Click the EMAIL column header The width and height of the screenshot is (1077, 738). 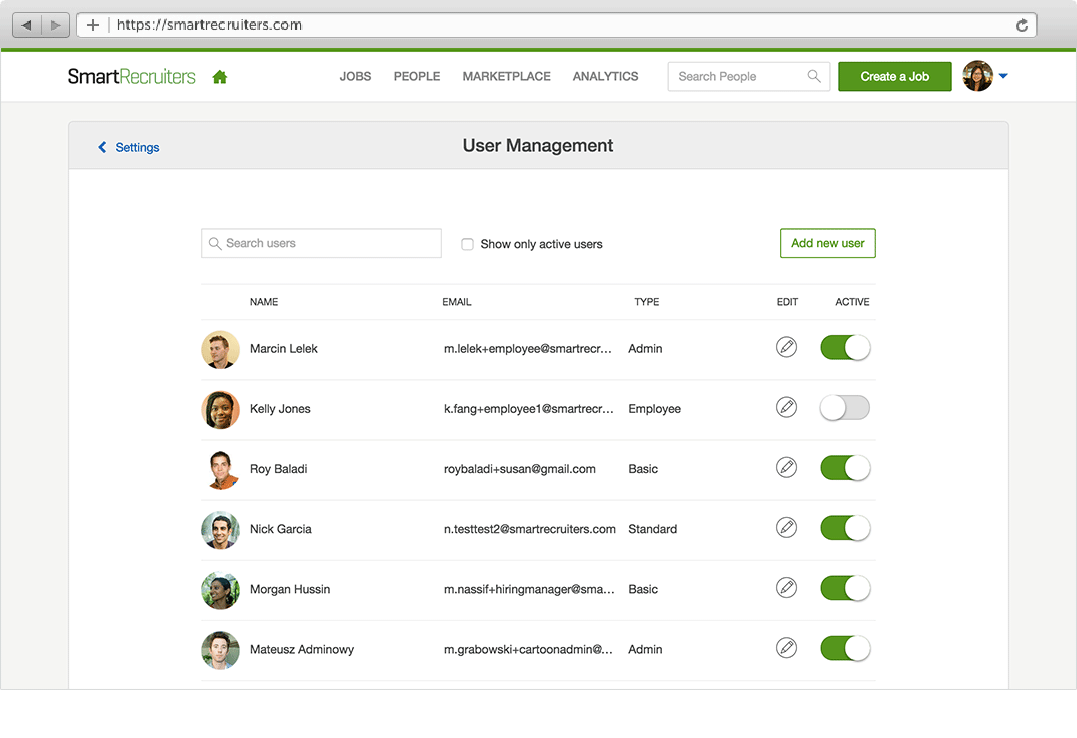click(x=457, y=302)
